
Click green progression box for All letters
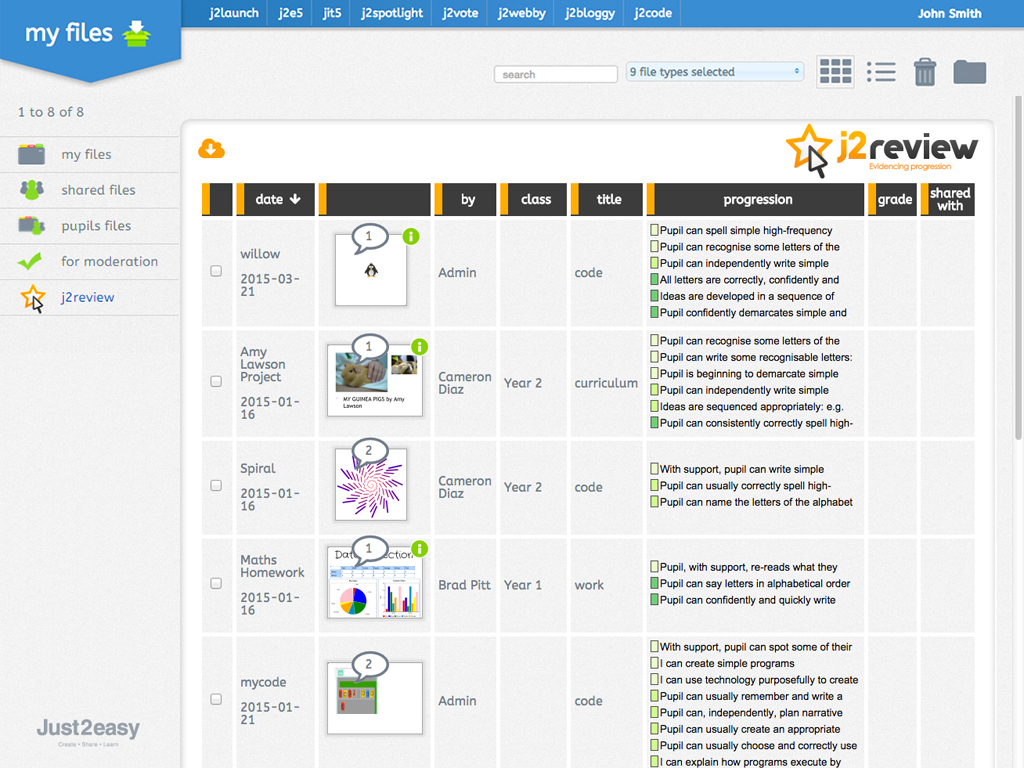point(654,280)
